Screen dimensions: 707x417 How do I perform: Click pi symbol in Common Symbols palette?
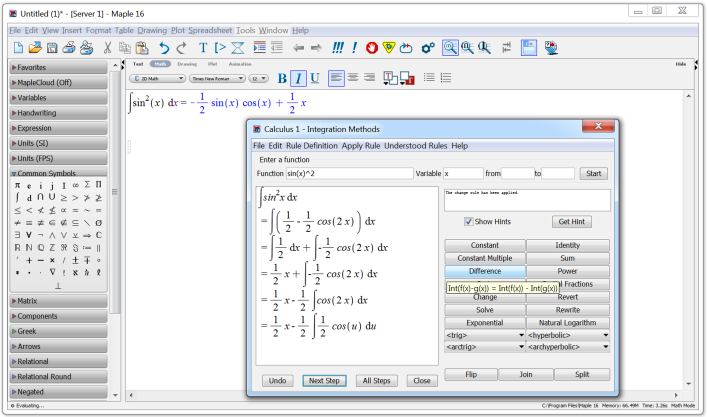[17, 185]
